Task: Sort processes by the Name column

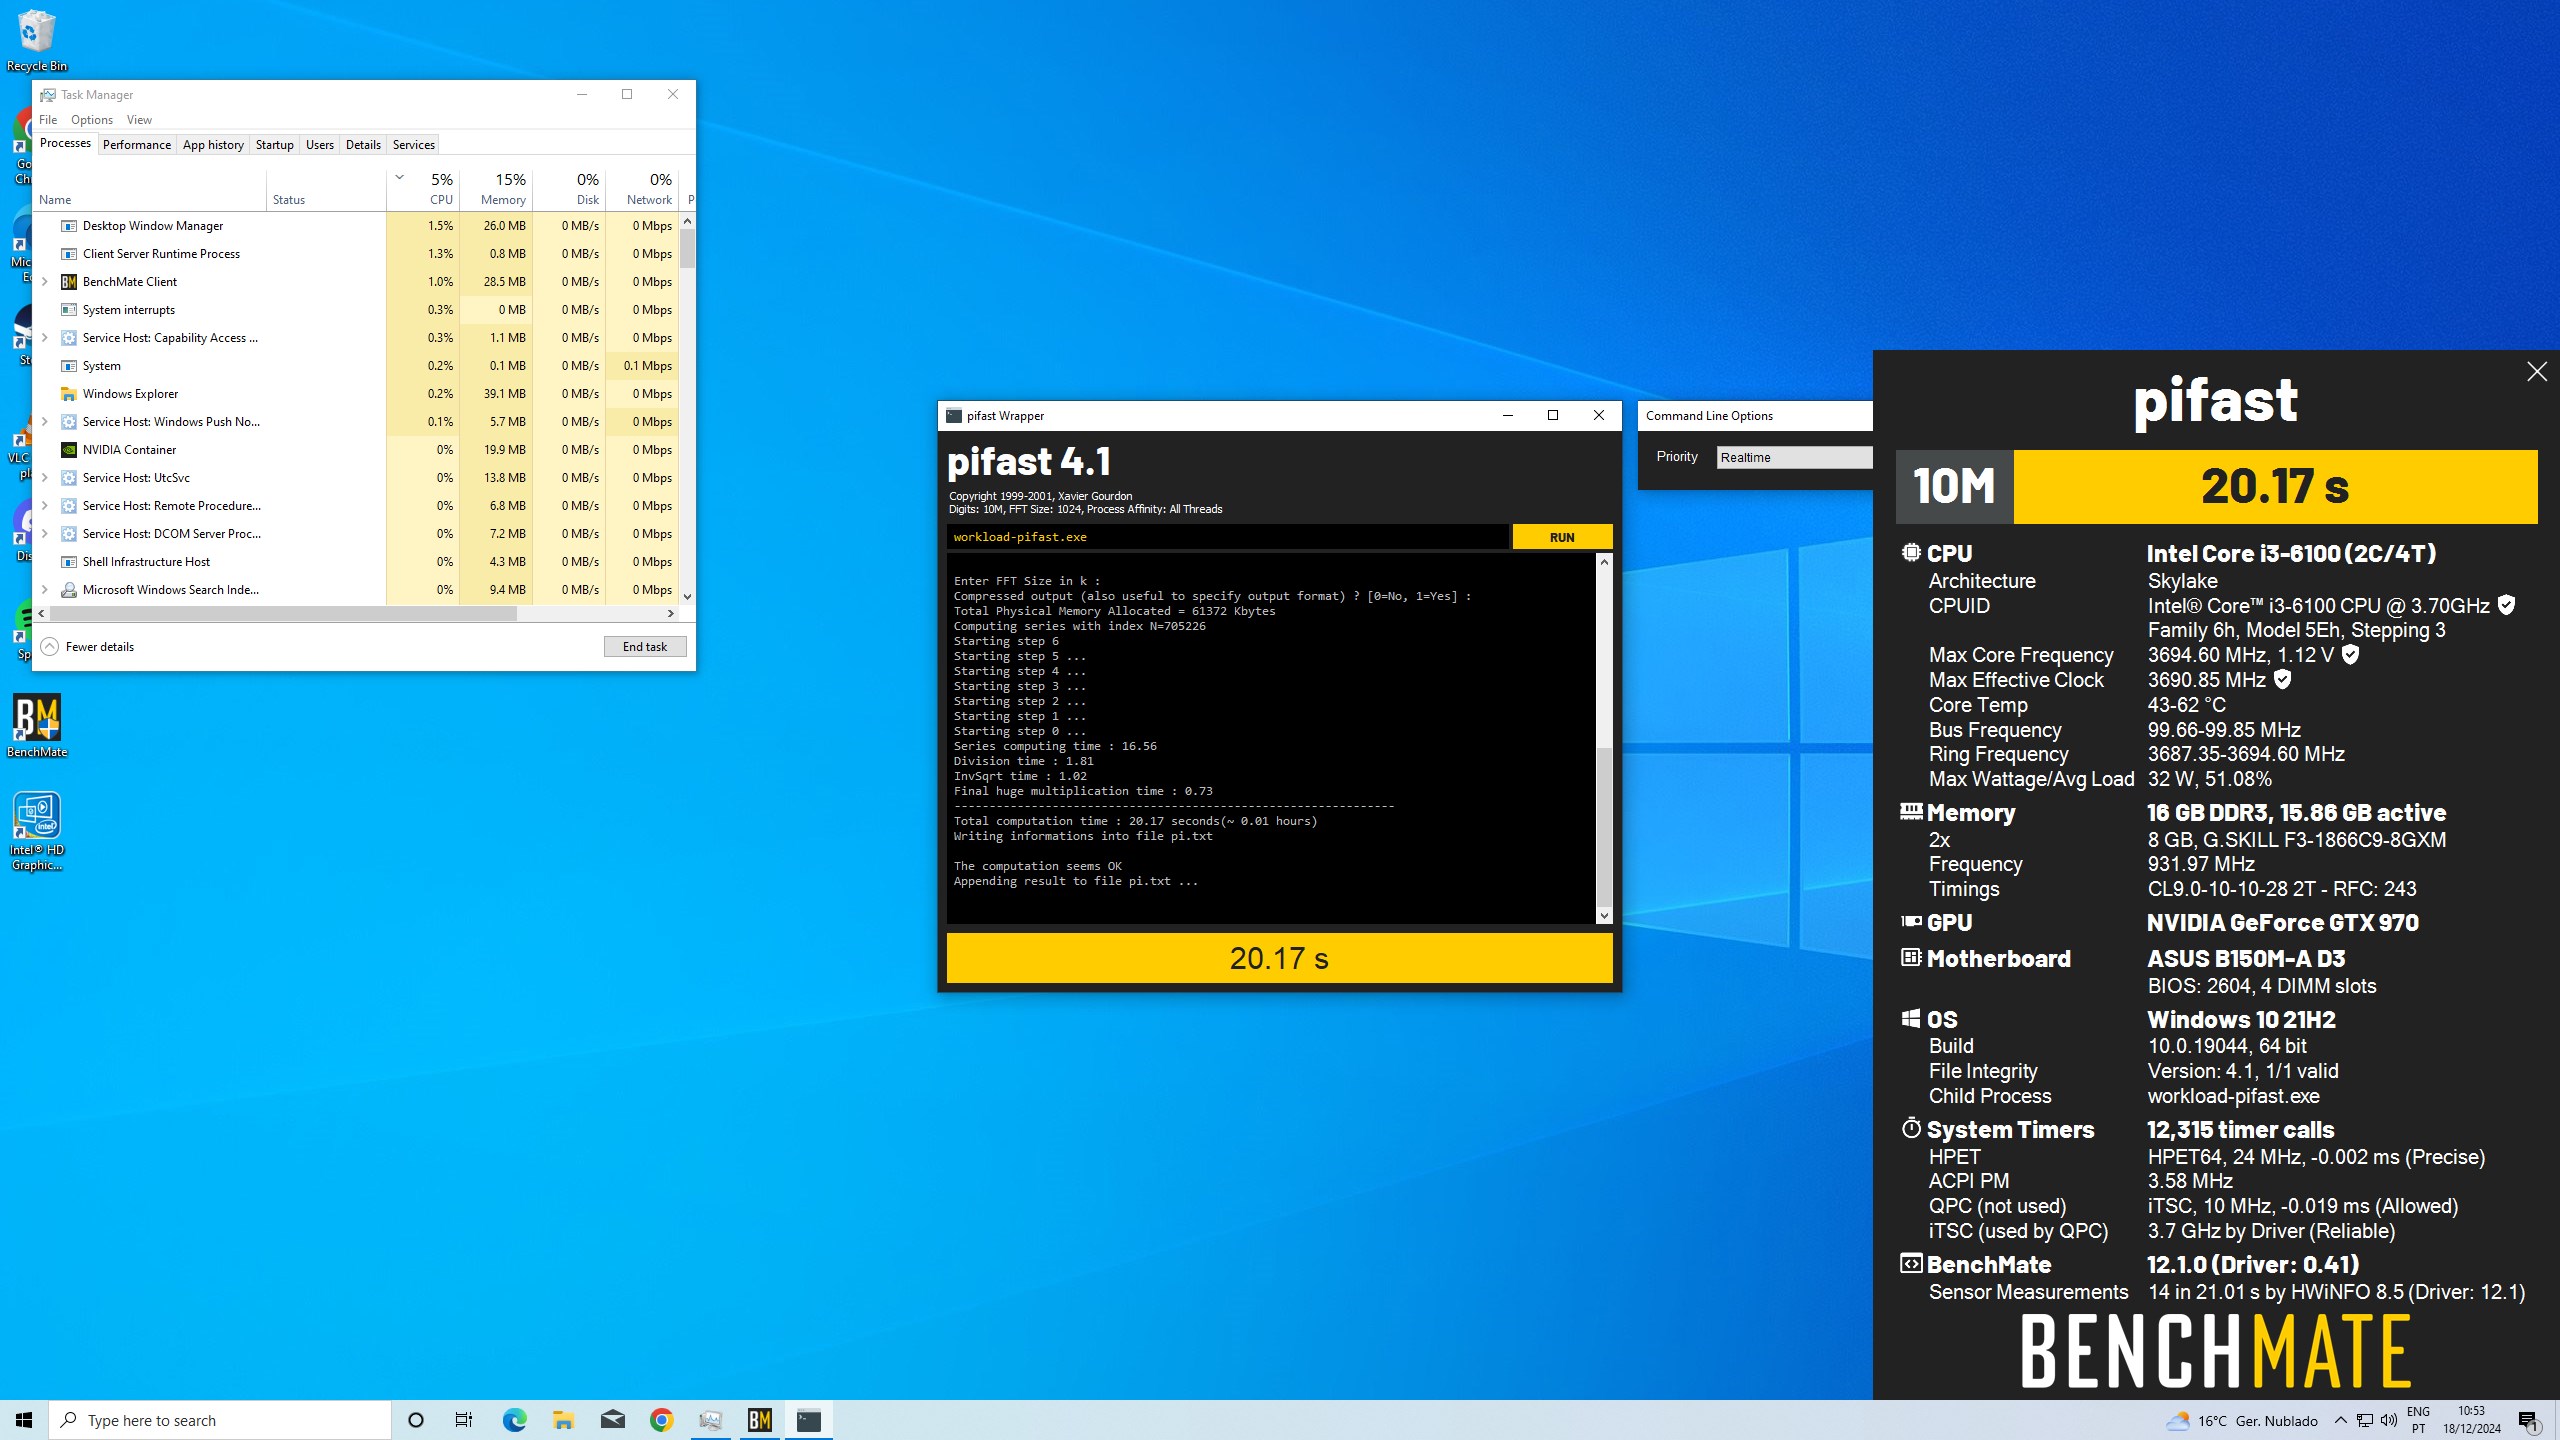Action: click(x=150, y=188)
